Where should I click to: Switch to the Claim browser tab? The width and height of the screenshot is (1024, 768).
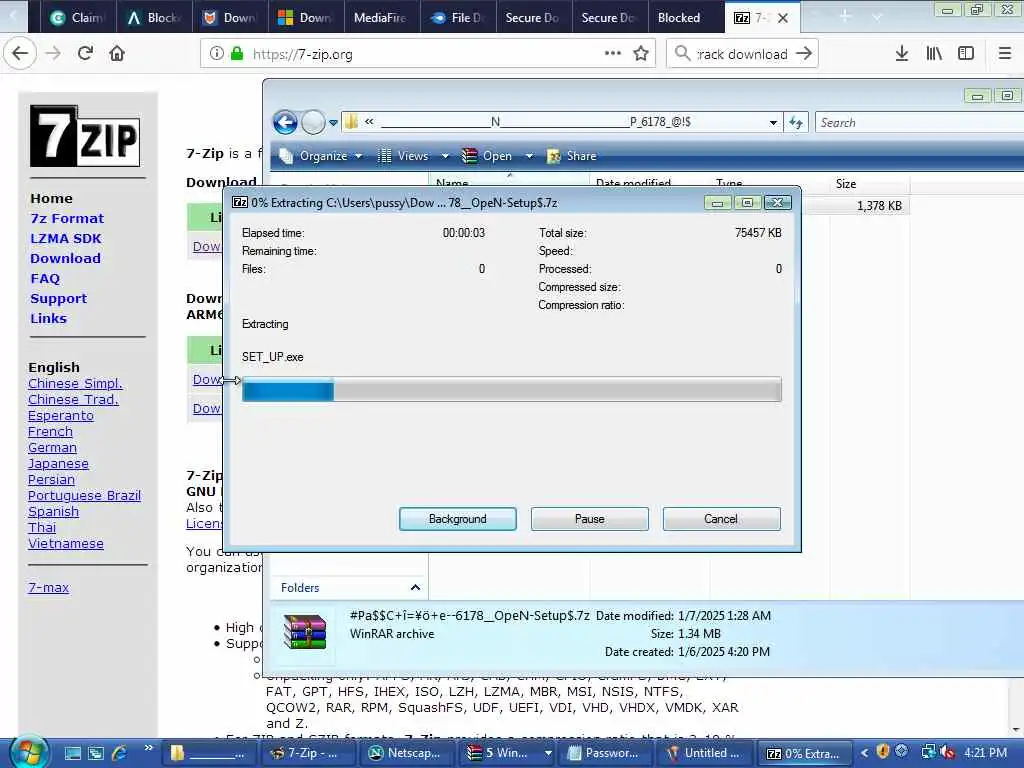(77, 18)
